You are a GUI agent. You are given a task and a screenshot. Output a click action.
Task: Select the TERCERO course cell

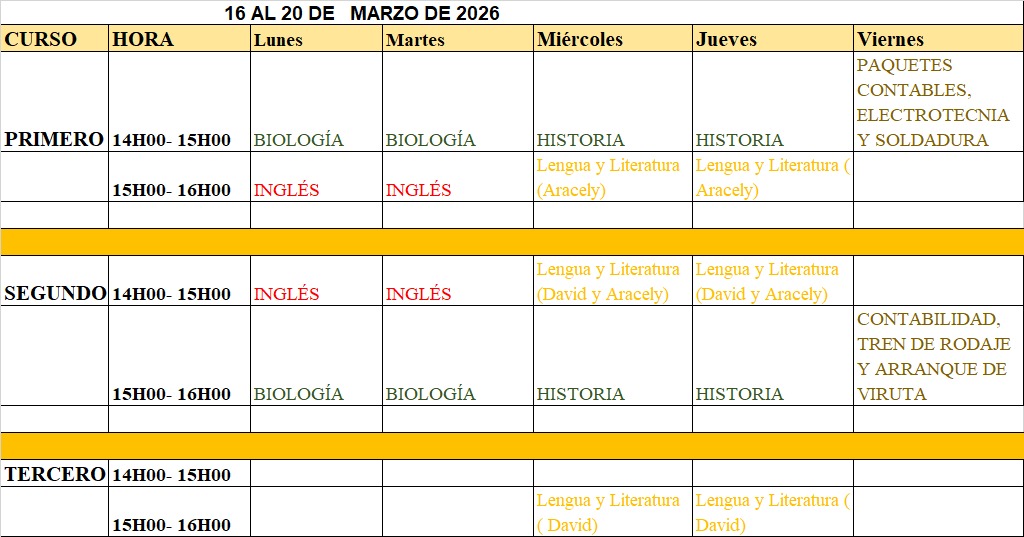click(55, 474)
